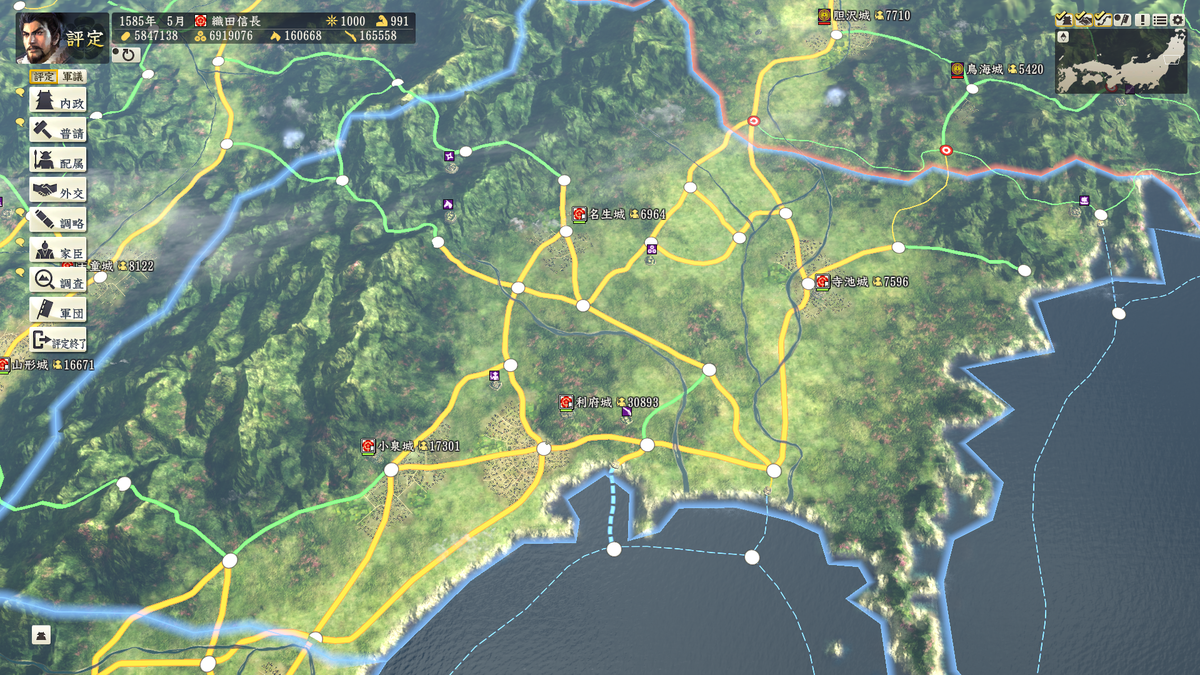Click the labor value 991
Image resolution: width=1200 pixels, height=675 pixels.
[x=399, y=20]
